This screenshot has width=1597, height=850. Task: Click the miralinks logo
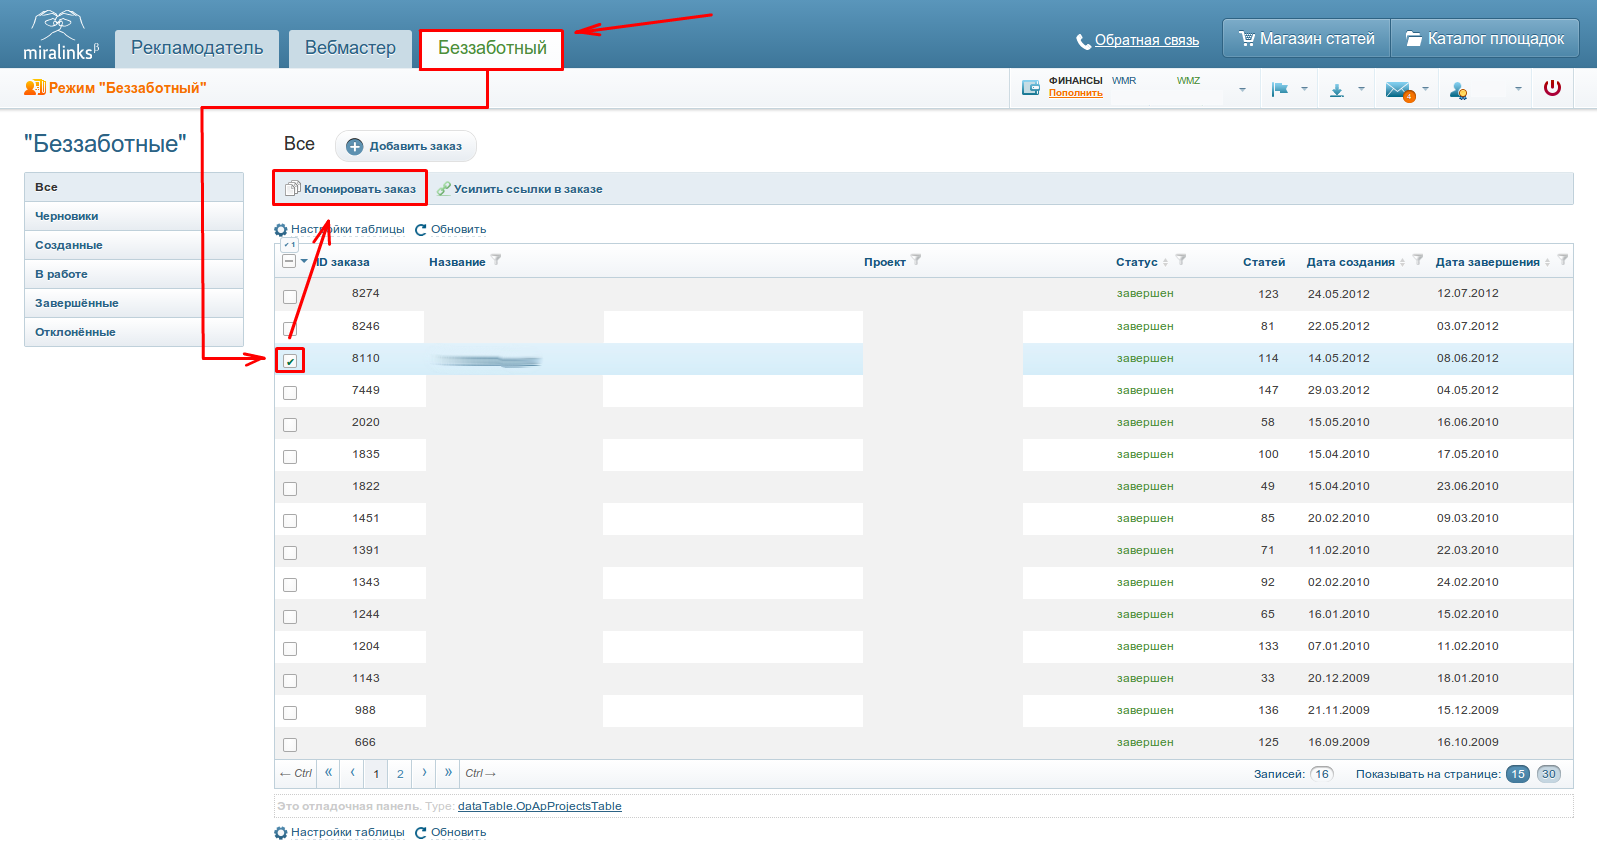pyautogui.click(x=61, y=35)
